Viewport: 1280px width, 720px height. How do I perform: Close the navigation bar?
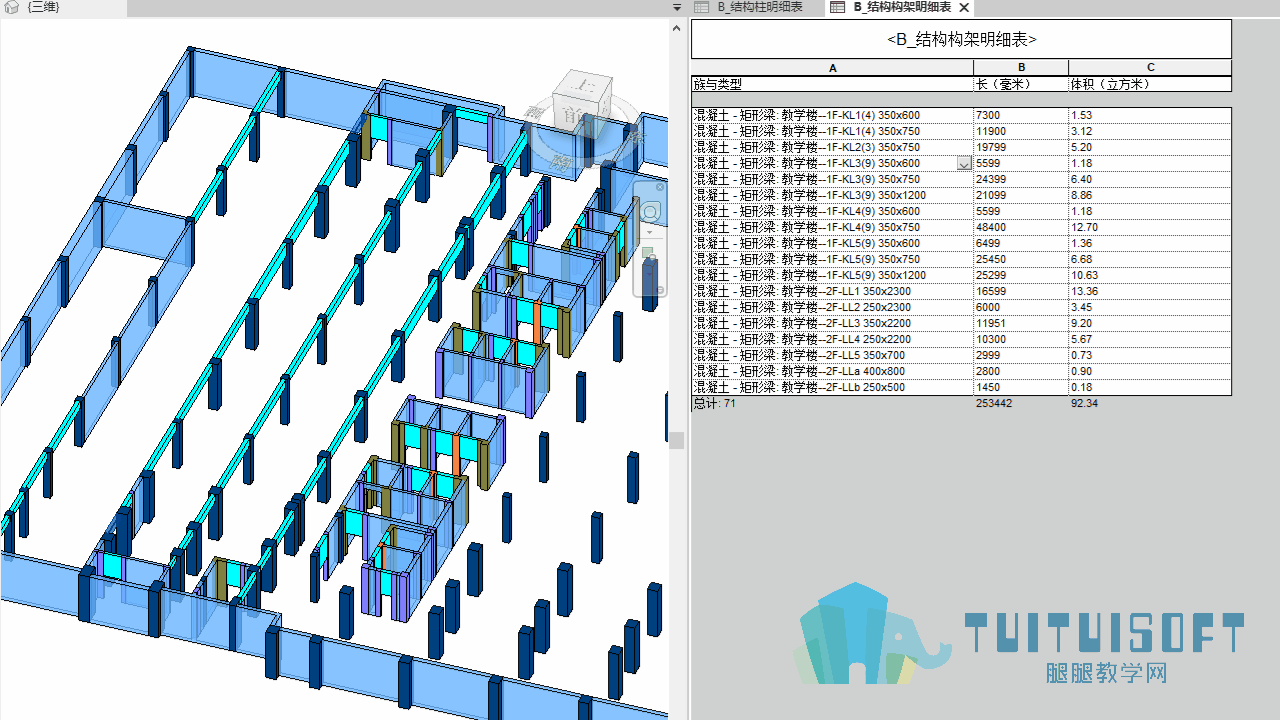click(x=660, y=187)
